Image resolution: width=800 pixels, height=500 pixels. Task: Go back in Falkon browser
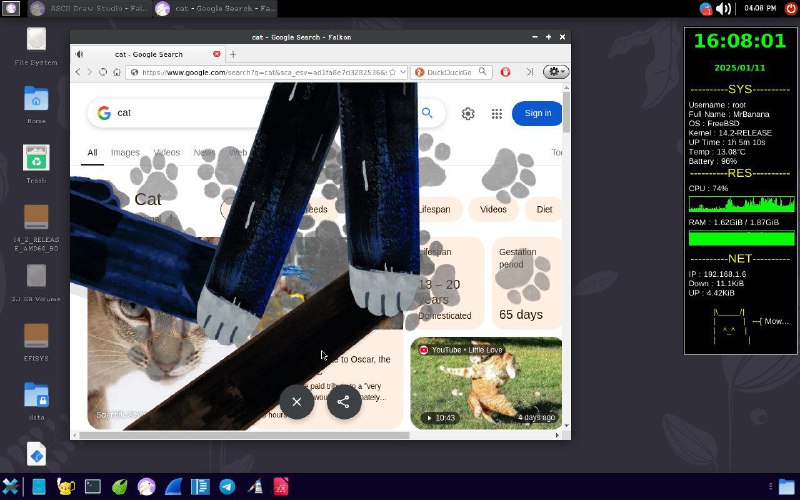click(x=78, y=72)
